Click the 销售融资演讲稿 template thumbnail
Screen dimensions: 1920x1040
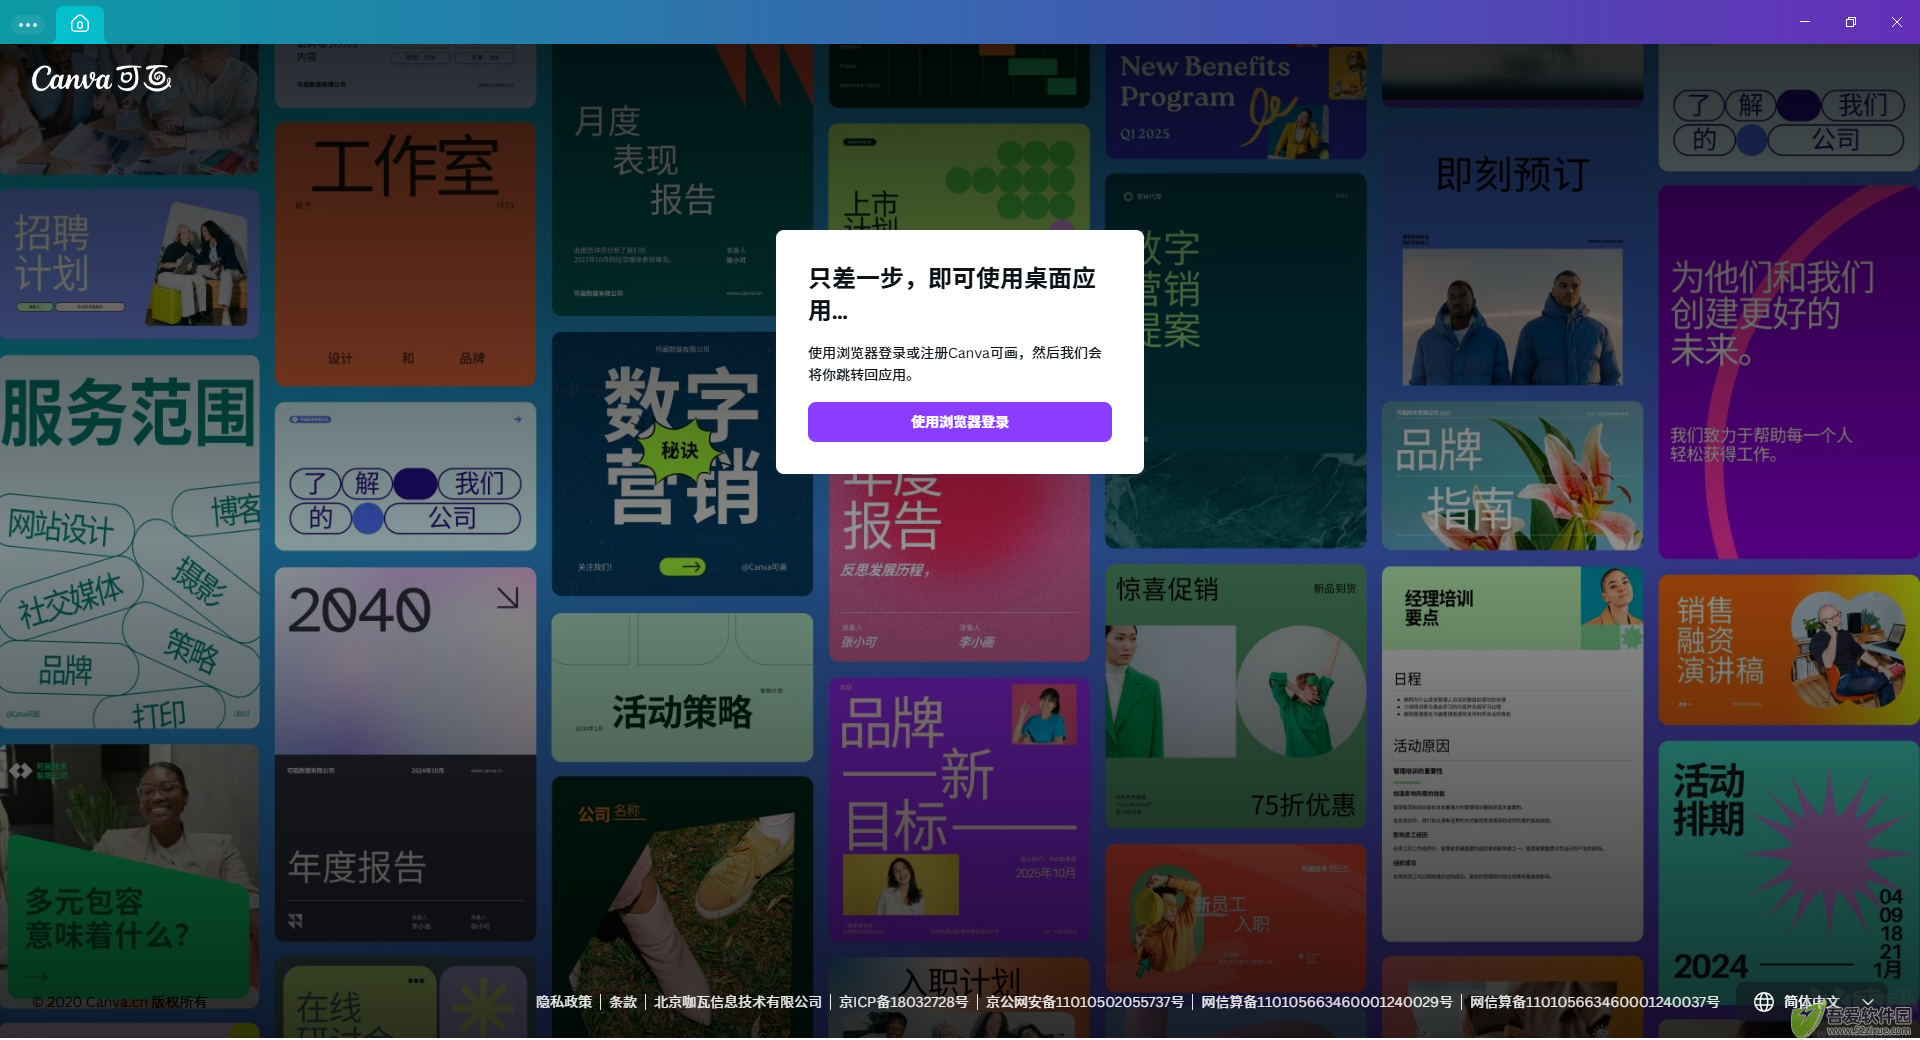tap(1789, 650)
